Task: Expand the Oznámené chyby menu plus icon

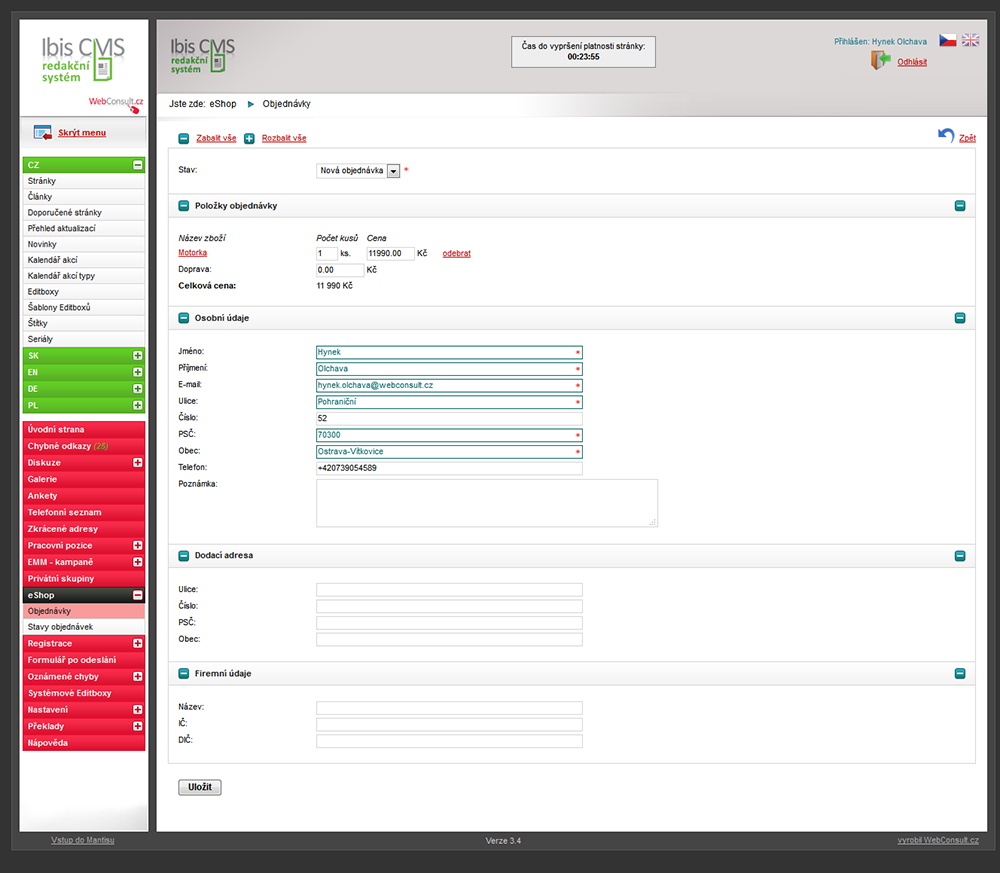Action: coord(137,677)
